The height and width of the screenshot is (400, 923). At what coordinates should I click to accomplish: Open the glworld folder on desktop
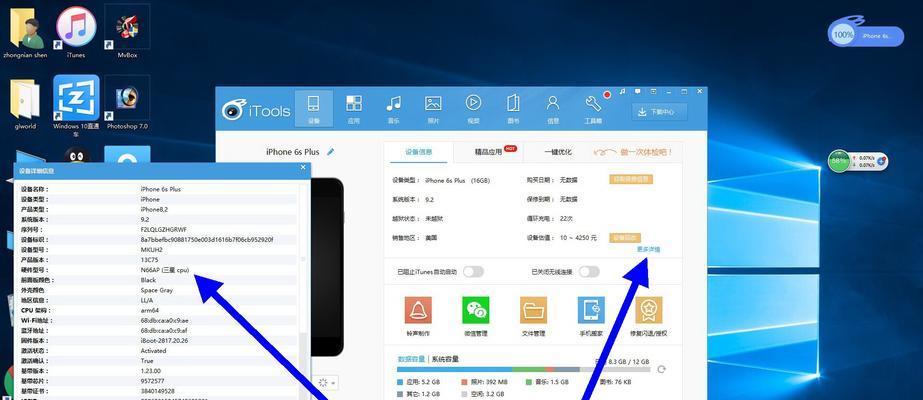[x=25, y=102]
